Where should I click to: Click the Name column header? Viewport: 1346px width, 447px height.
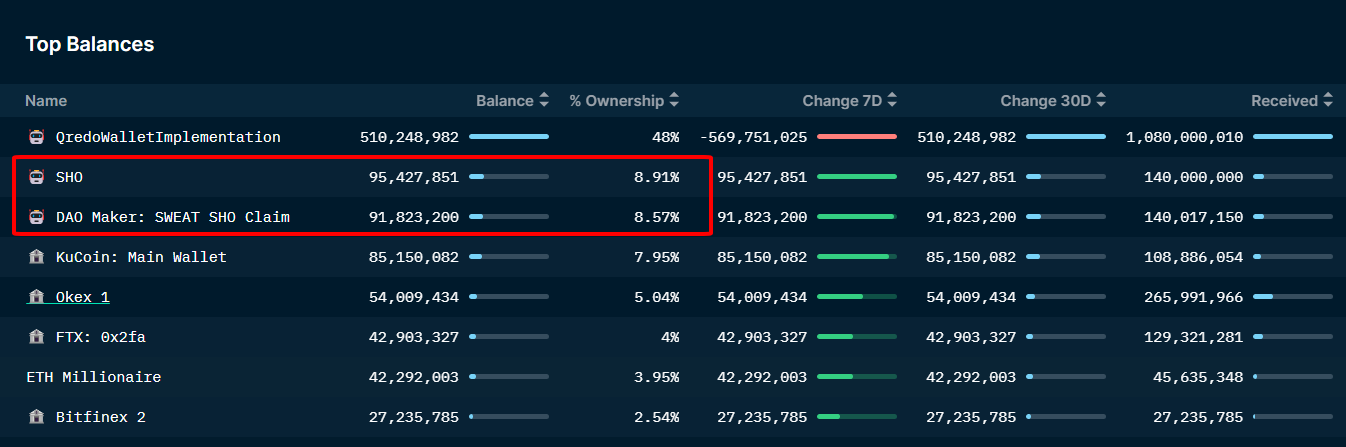tap(46, 101)
